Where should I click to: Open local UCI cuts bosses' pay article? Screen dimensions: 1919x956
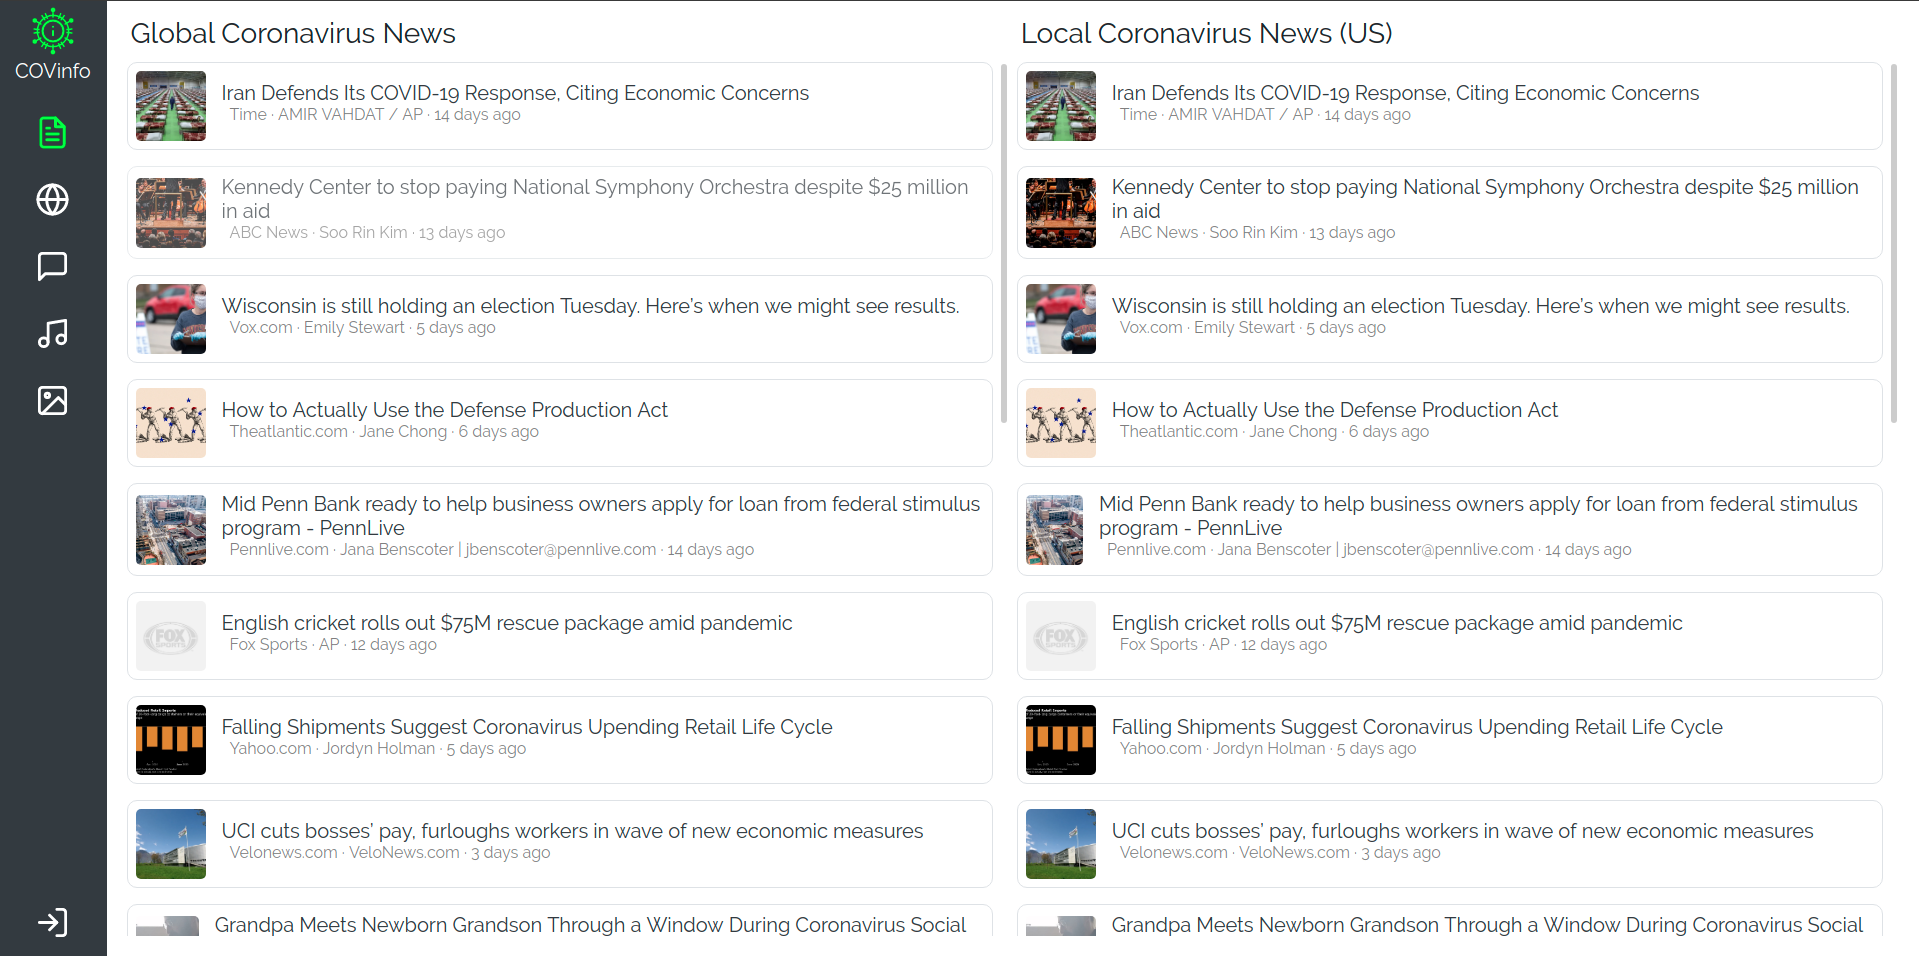[x=1450, y=844]
